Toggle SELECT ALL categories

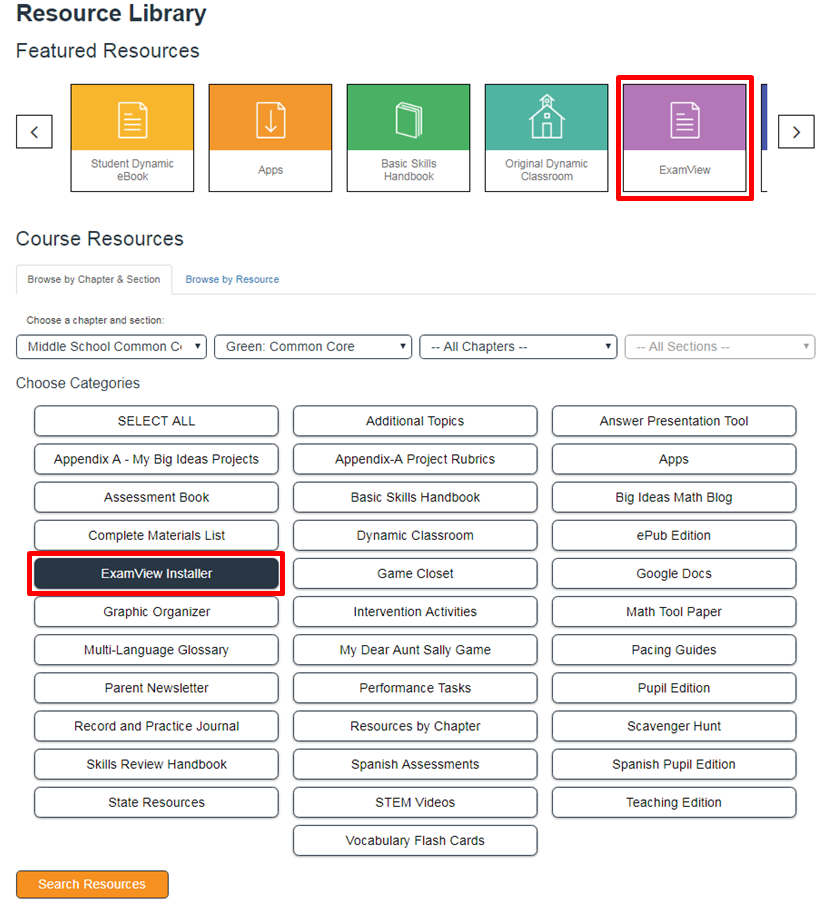tap(156, 421)
